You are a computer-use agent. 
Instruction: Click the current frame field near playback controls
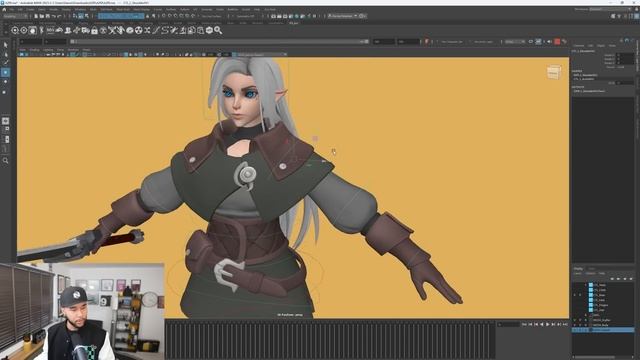pos(508,324)
